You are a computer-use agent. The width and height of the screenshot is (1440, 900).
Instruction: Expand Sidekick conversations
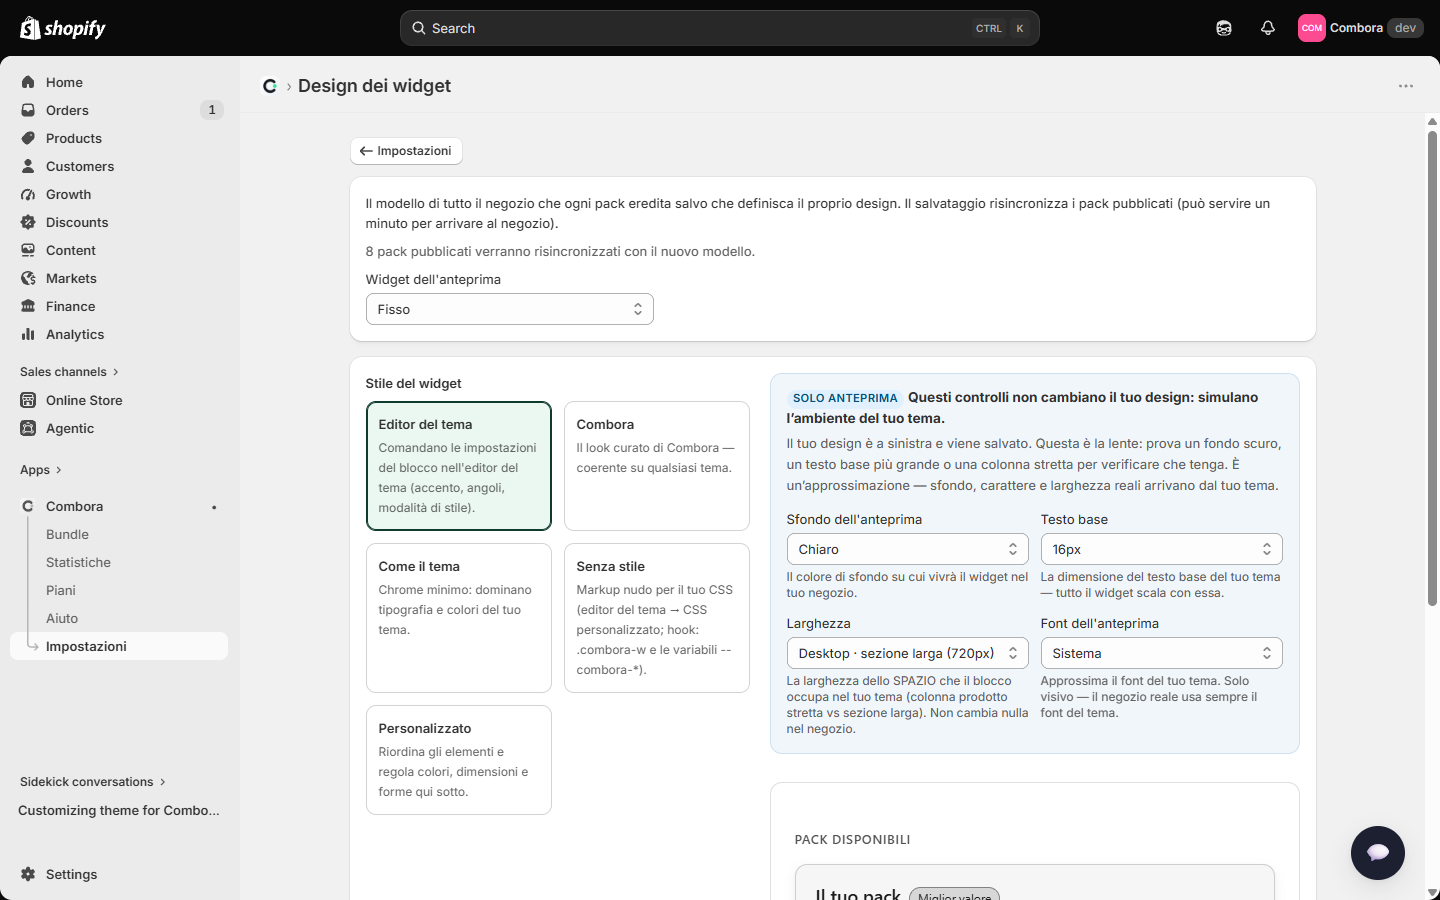coord(93,782)
